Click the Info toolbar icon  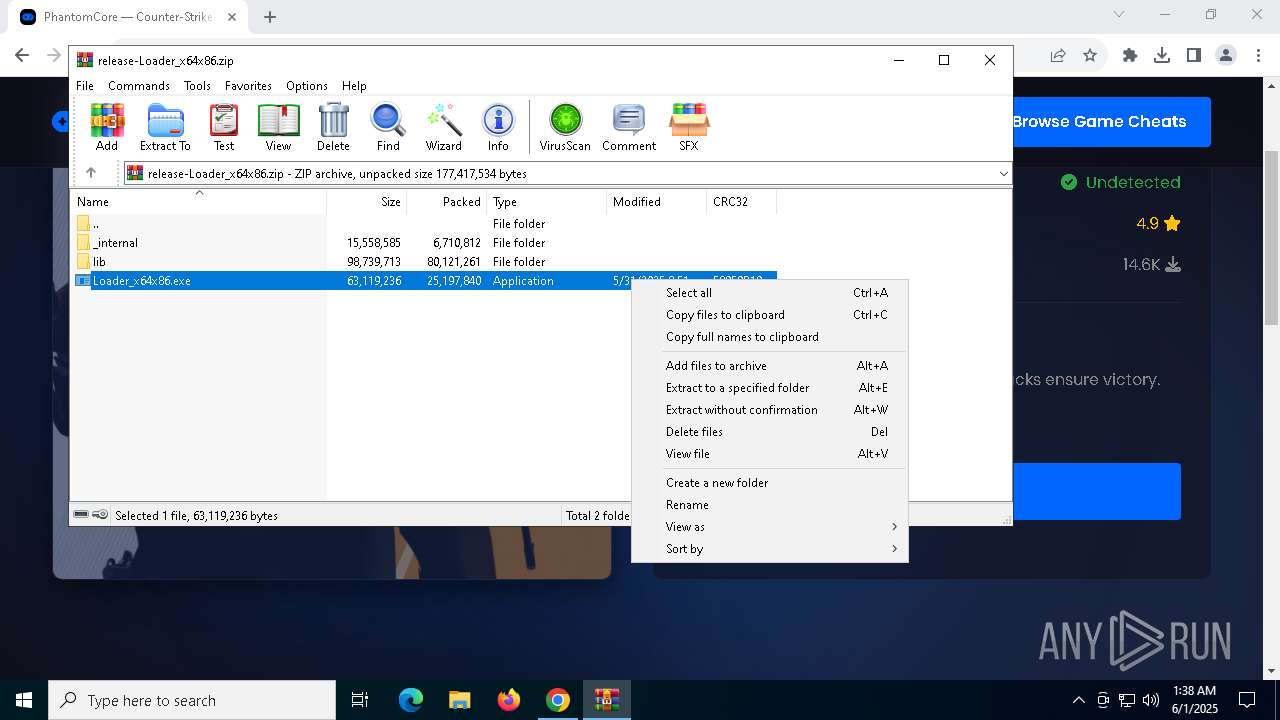click(x=498, y=127)
